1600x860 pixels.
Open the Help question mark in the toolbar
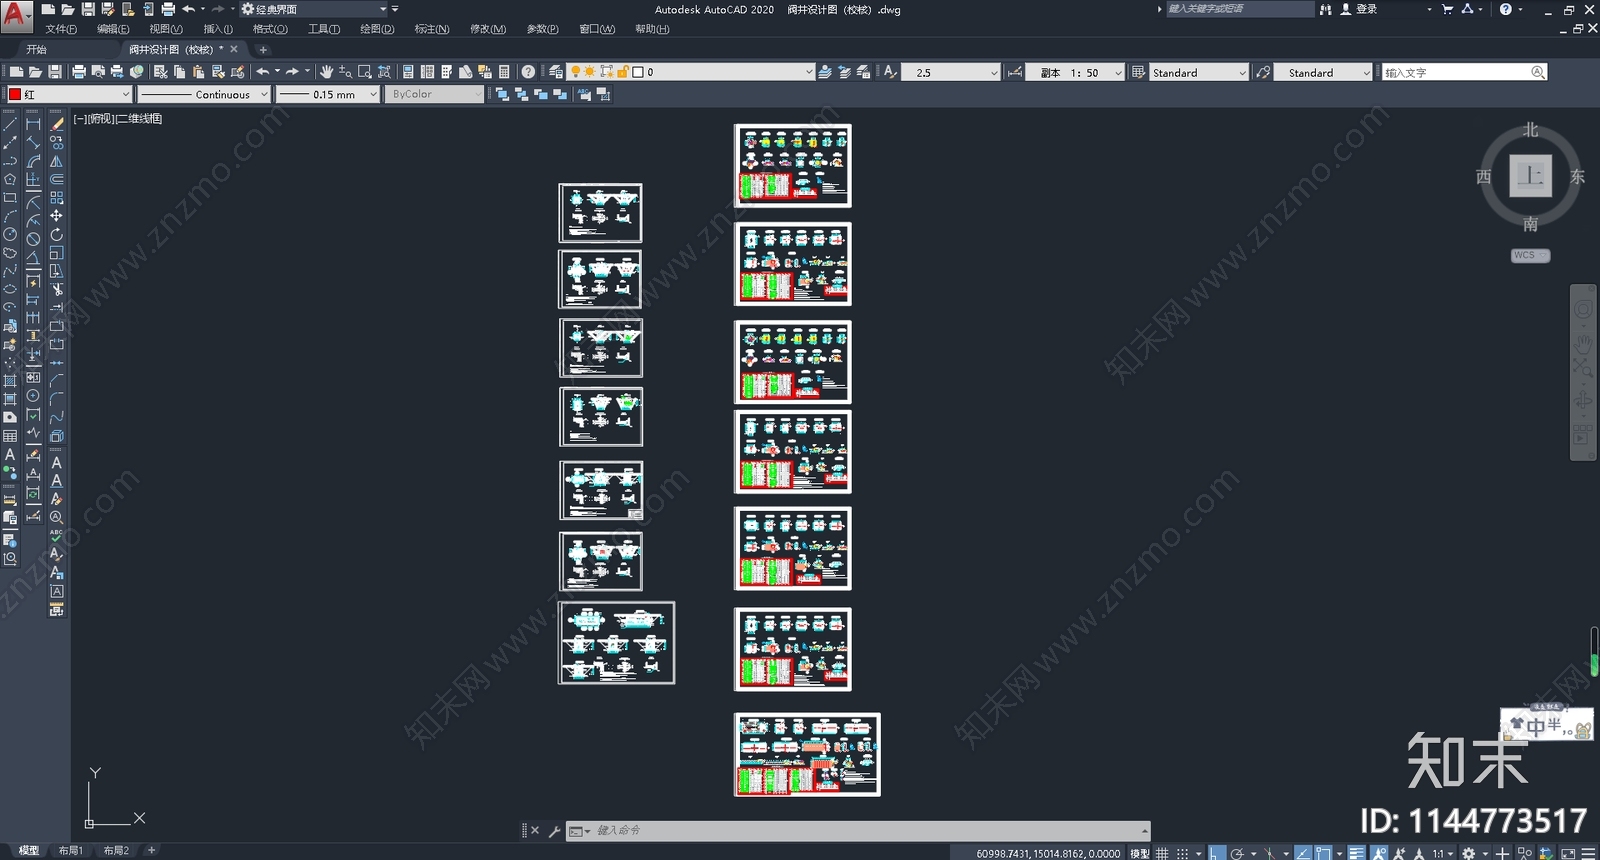click(x=528, y=72)
